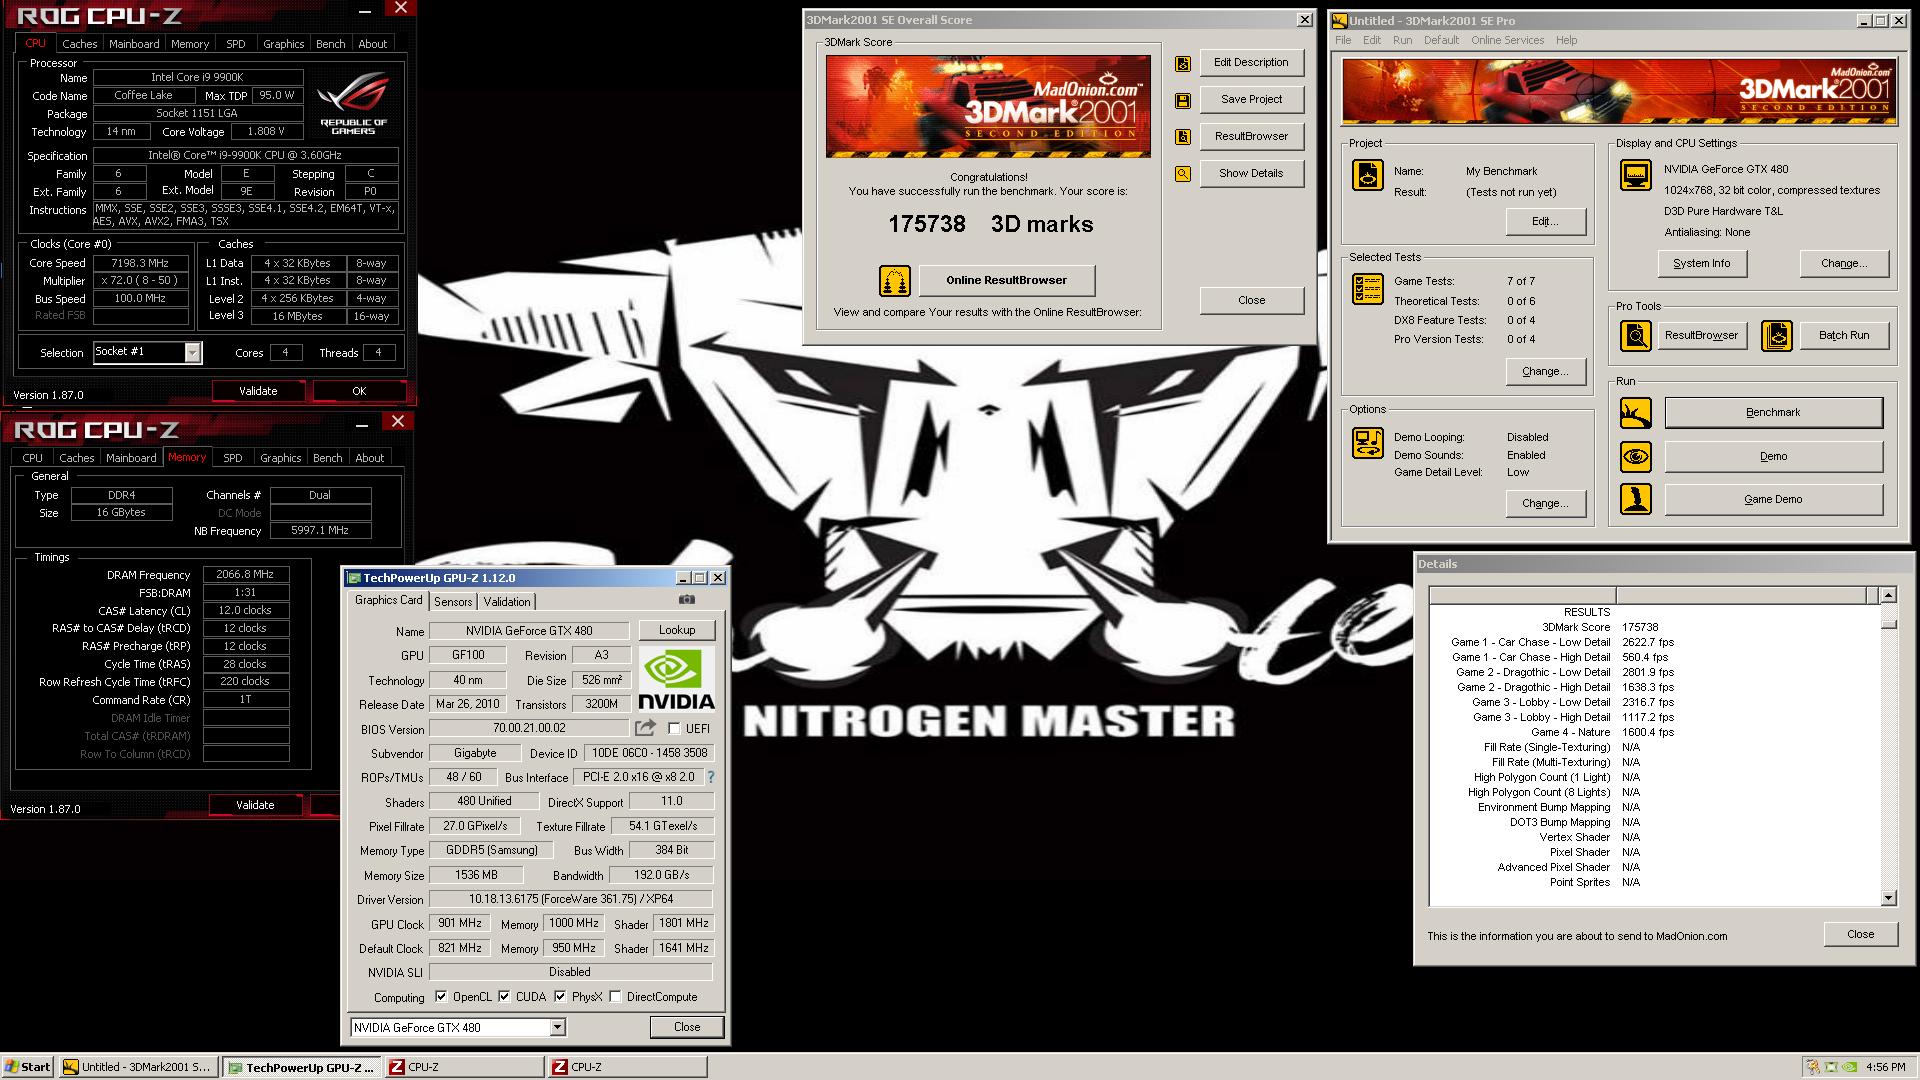
Task: Switch to Mainboard tab in top CPU-Z
Action: [134, 44]
